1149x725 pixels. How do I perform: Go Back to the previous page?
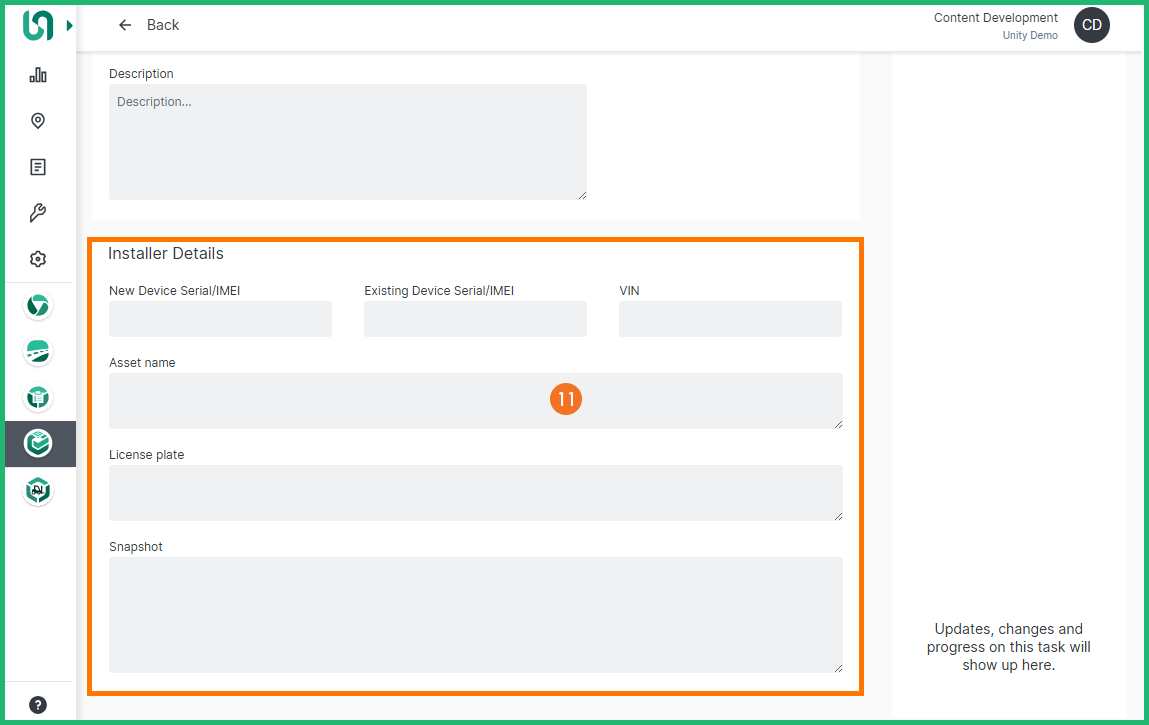tap(149, 25)
